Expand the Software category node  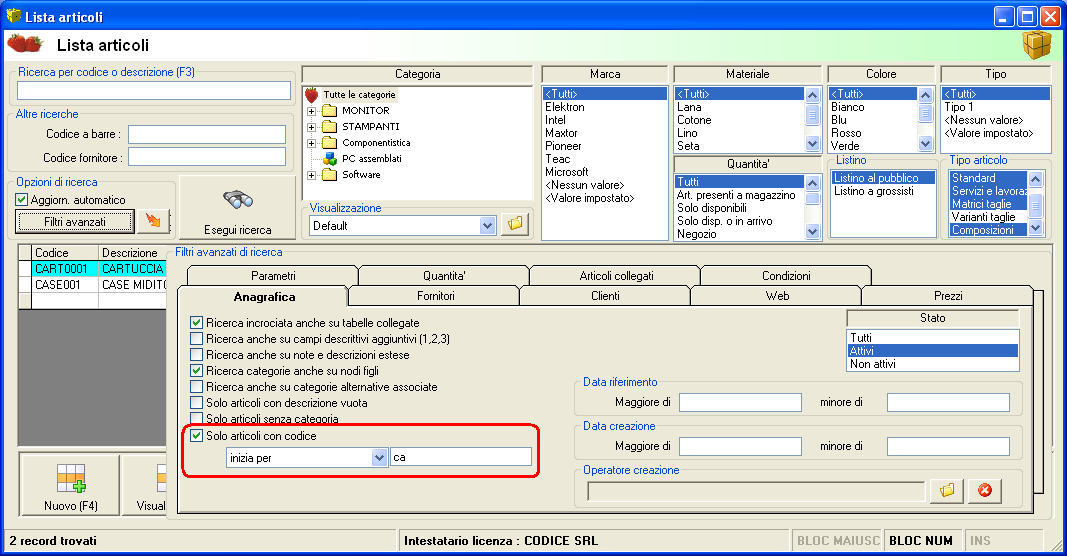pos(312,175)
